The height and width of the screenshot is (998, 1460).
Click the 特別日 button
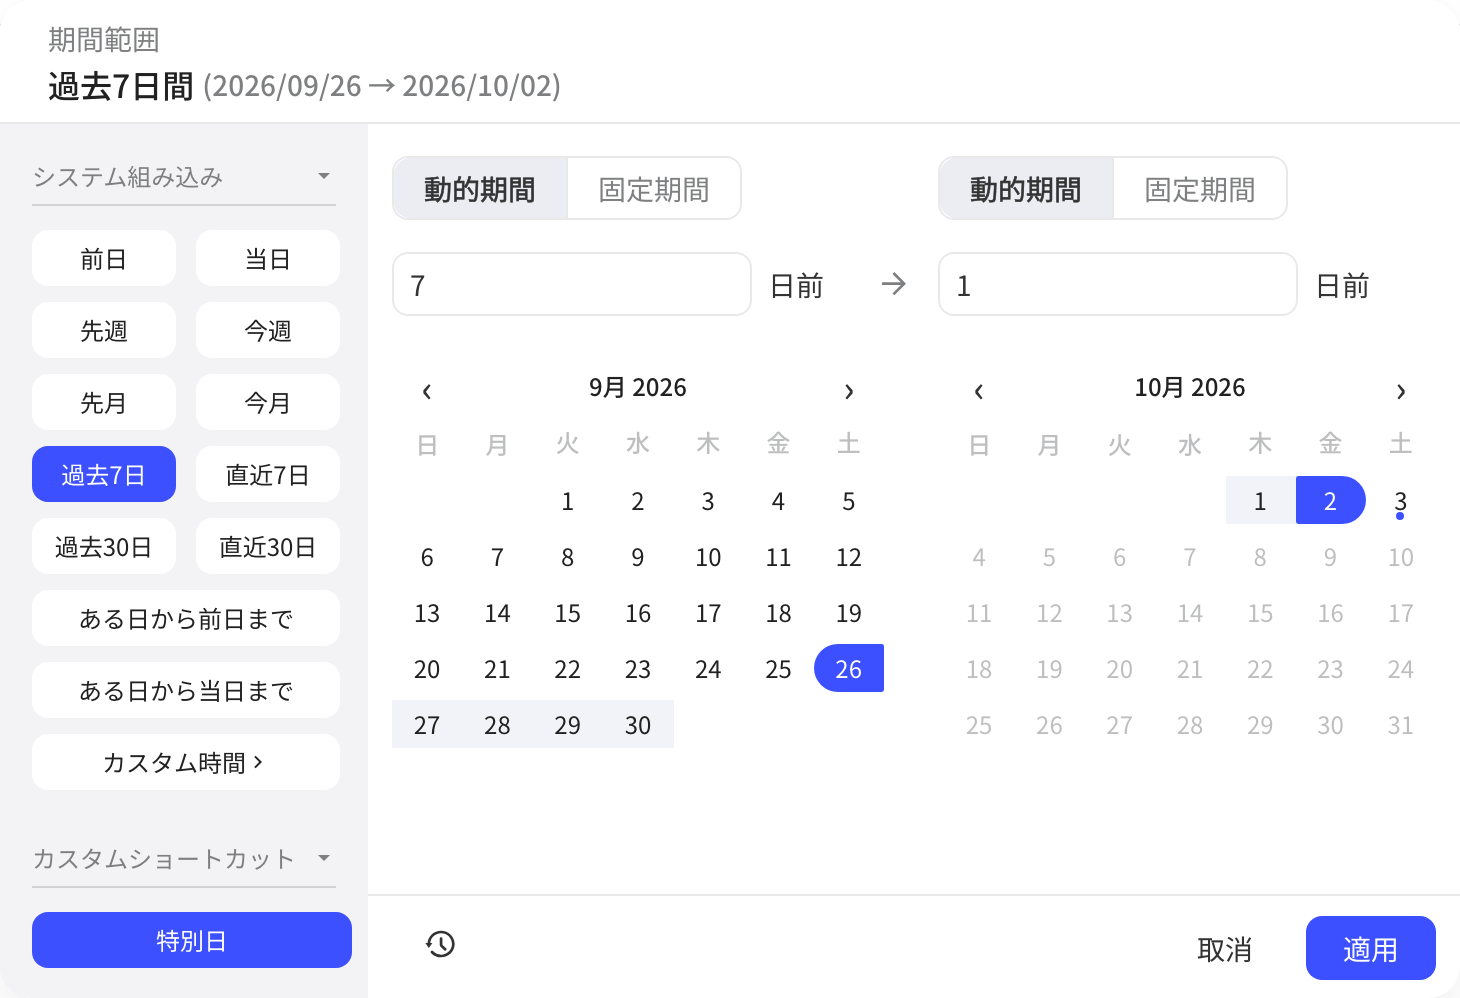(x=192, y=940)
